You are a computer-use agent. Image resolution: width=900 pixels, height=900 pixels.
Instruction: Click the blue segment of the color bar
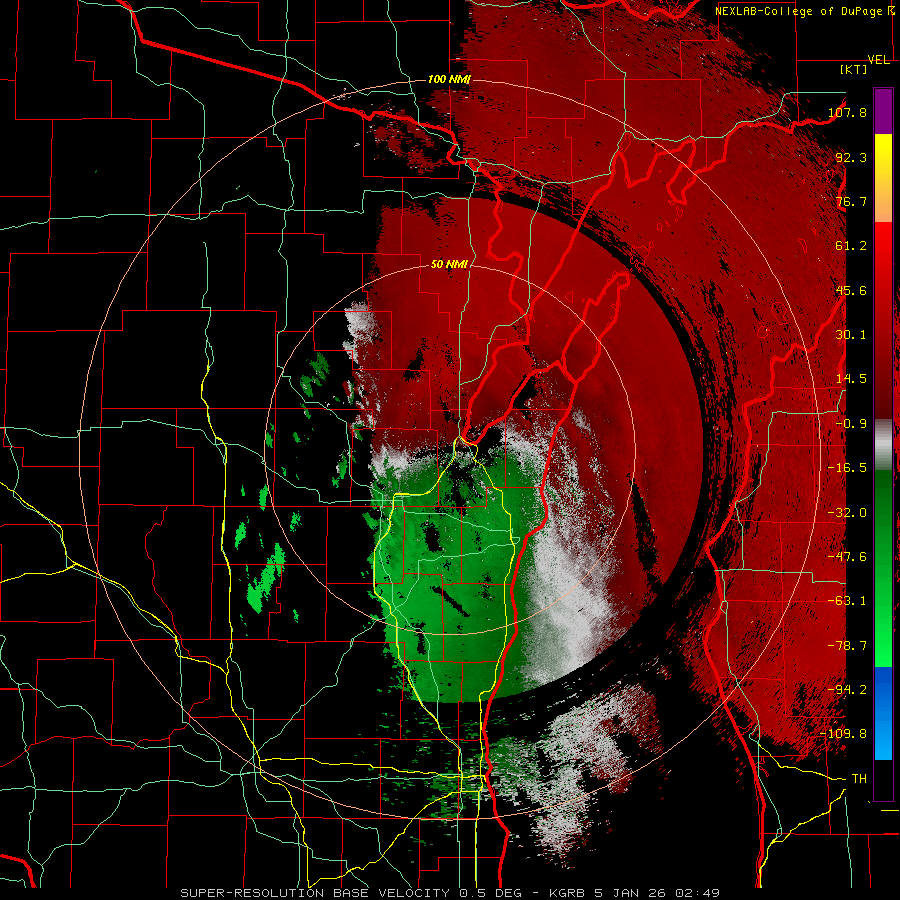pos(883,713)
